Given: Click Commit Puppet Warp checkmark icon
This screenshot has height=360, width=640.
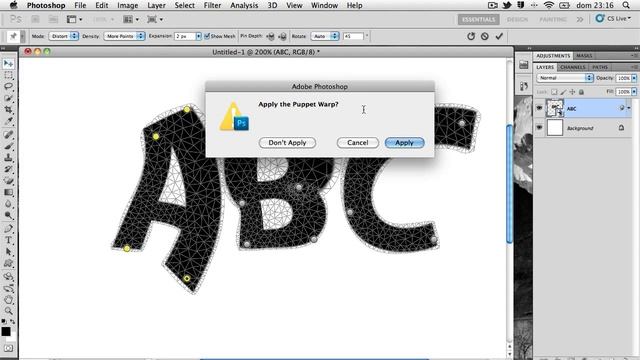Looking at the screenshot, I should pyautogui.click(x=499, y=36).
